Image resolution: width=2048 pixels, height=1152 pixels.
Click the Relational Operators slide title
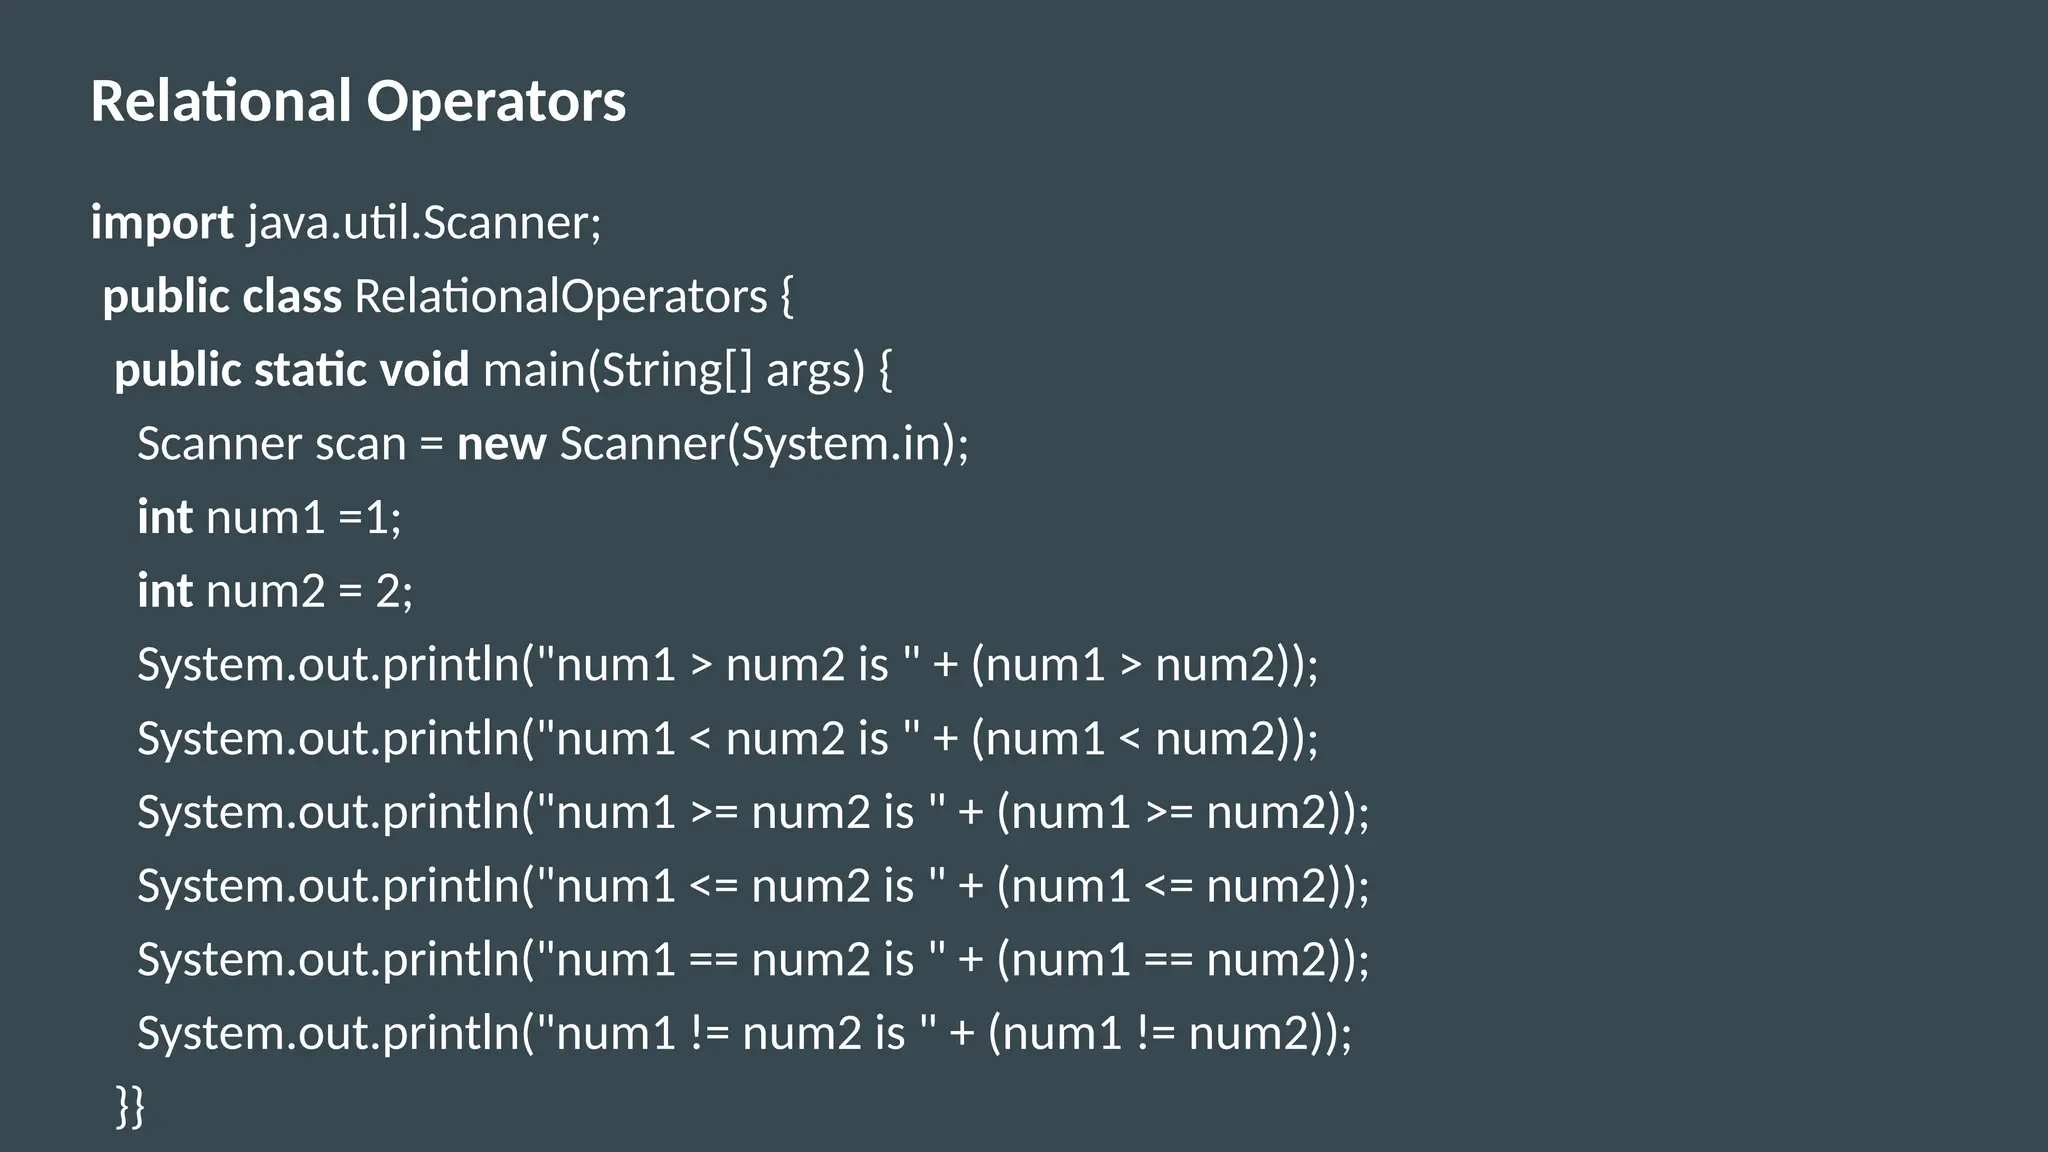pos(358,101)
